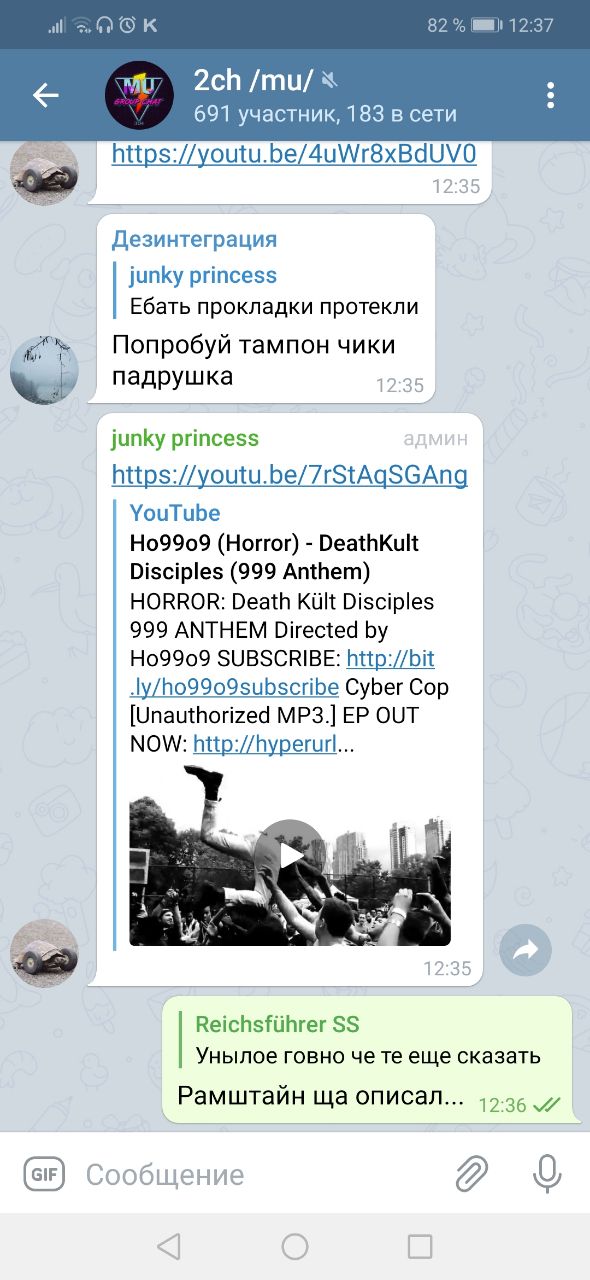The height and width of the screenshot is (1280, 590).
Task: Open the Дезинтеграция sender name
Action: 194,240
